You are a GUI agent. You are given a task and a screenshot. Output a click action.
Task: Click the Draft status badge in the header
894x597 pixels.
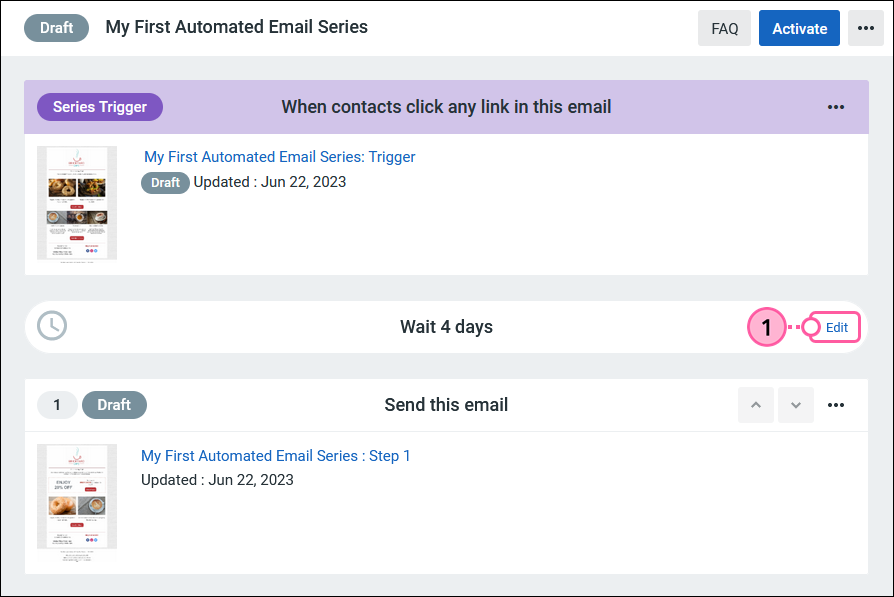click(x=56, y=28)
